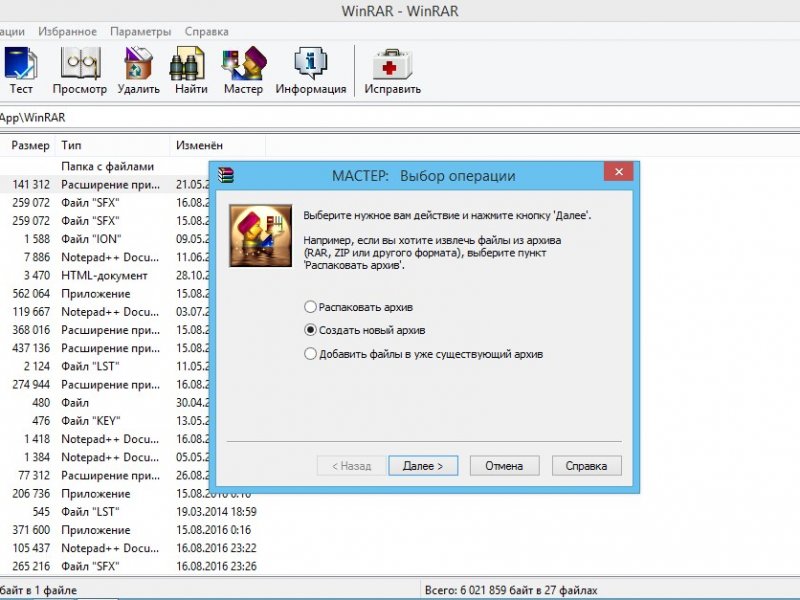Screen dimensions: 800x600
Task: Sort by the Тип column header
Action: point(113,145)
